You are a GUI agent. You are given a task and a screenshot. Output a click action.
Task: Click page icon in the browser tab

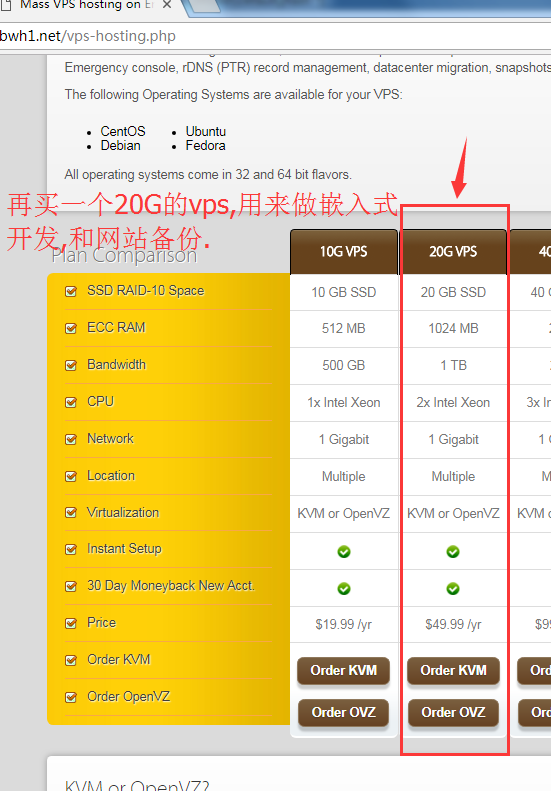(6, 5)
